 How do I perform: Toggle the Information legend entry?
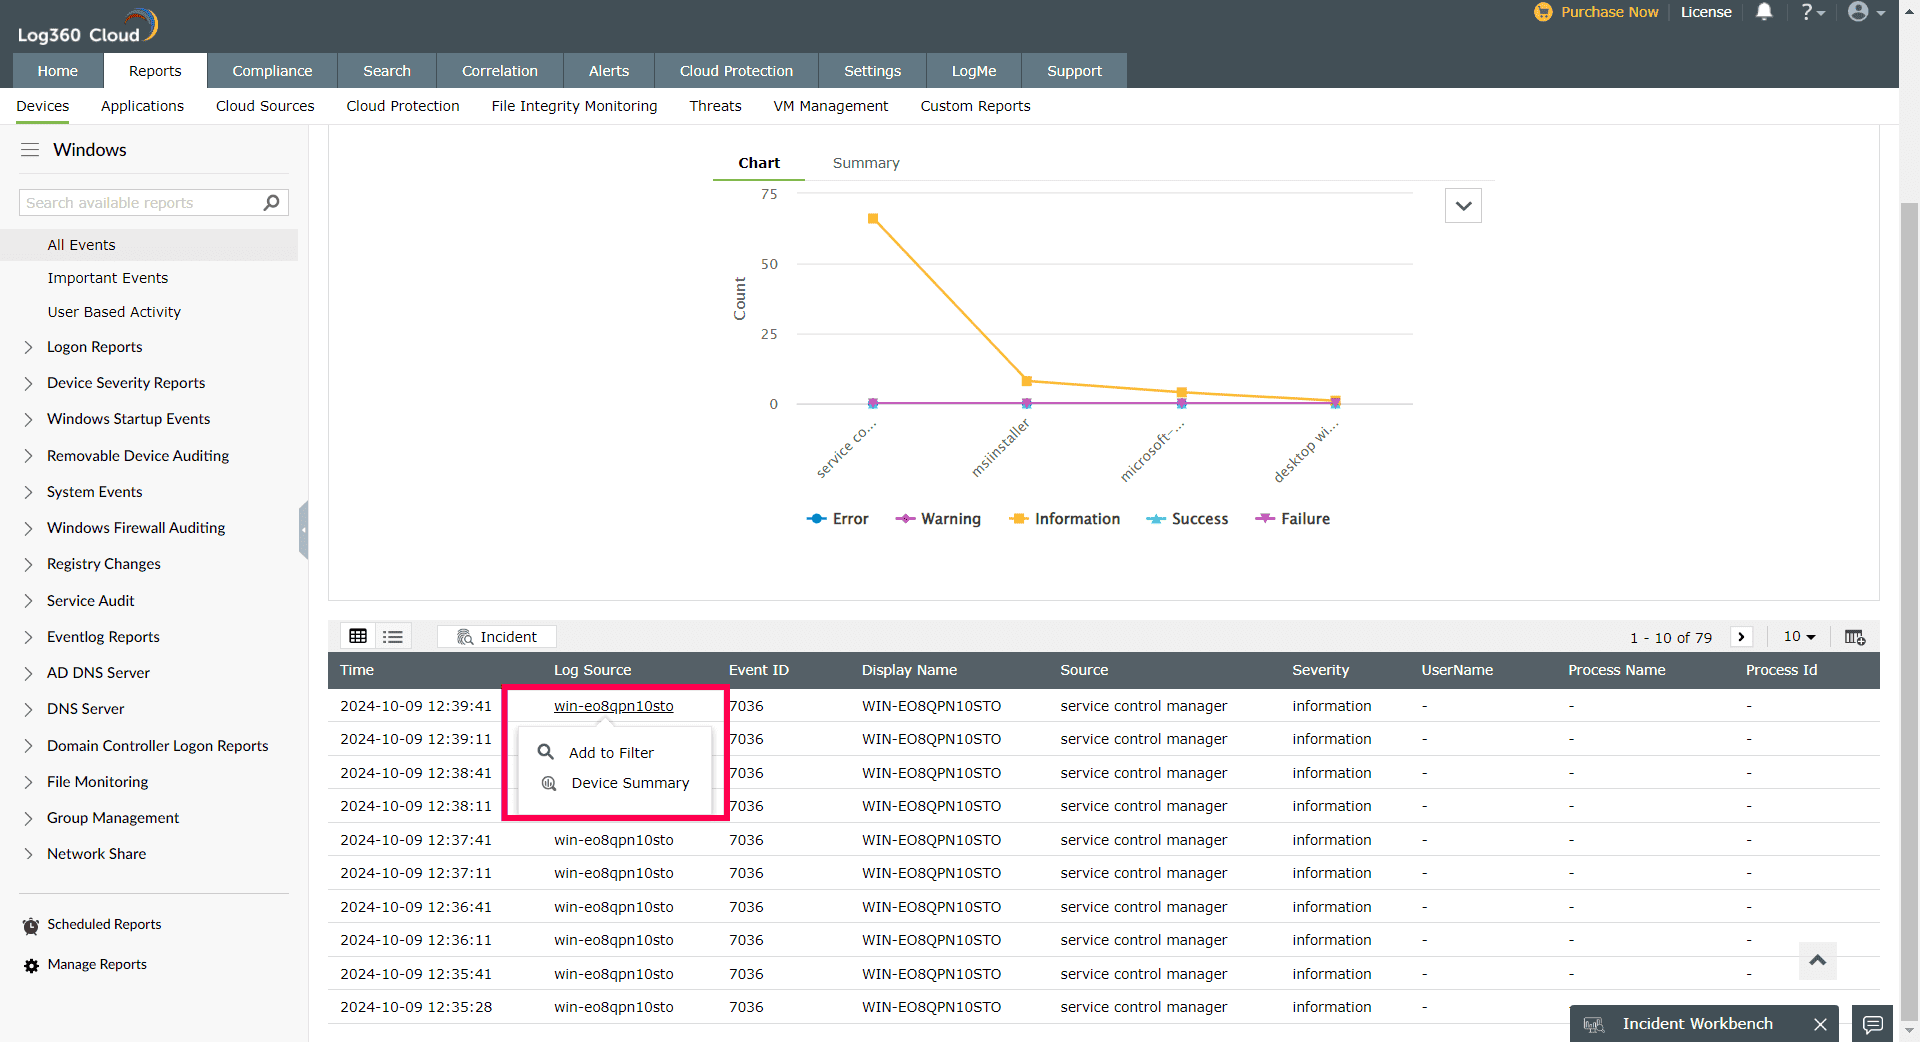(x=1065, y=519)
